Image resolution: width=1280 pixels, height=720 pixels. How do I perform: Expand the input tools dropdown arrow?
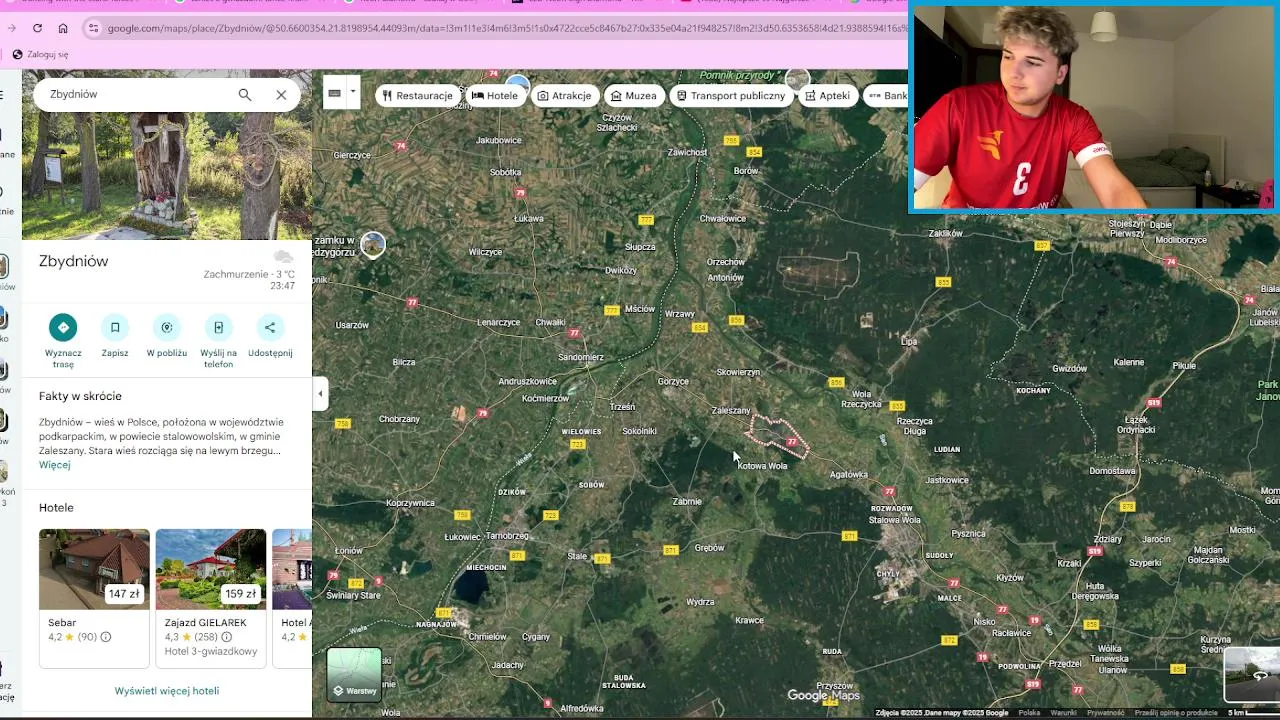tap(353, 93)
